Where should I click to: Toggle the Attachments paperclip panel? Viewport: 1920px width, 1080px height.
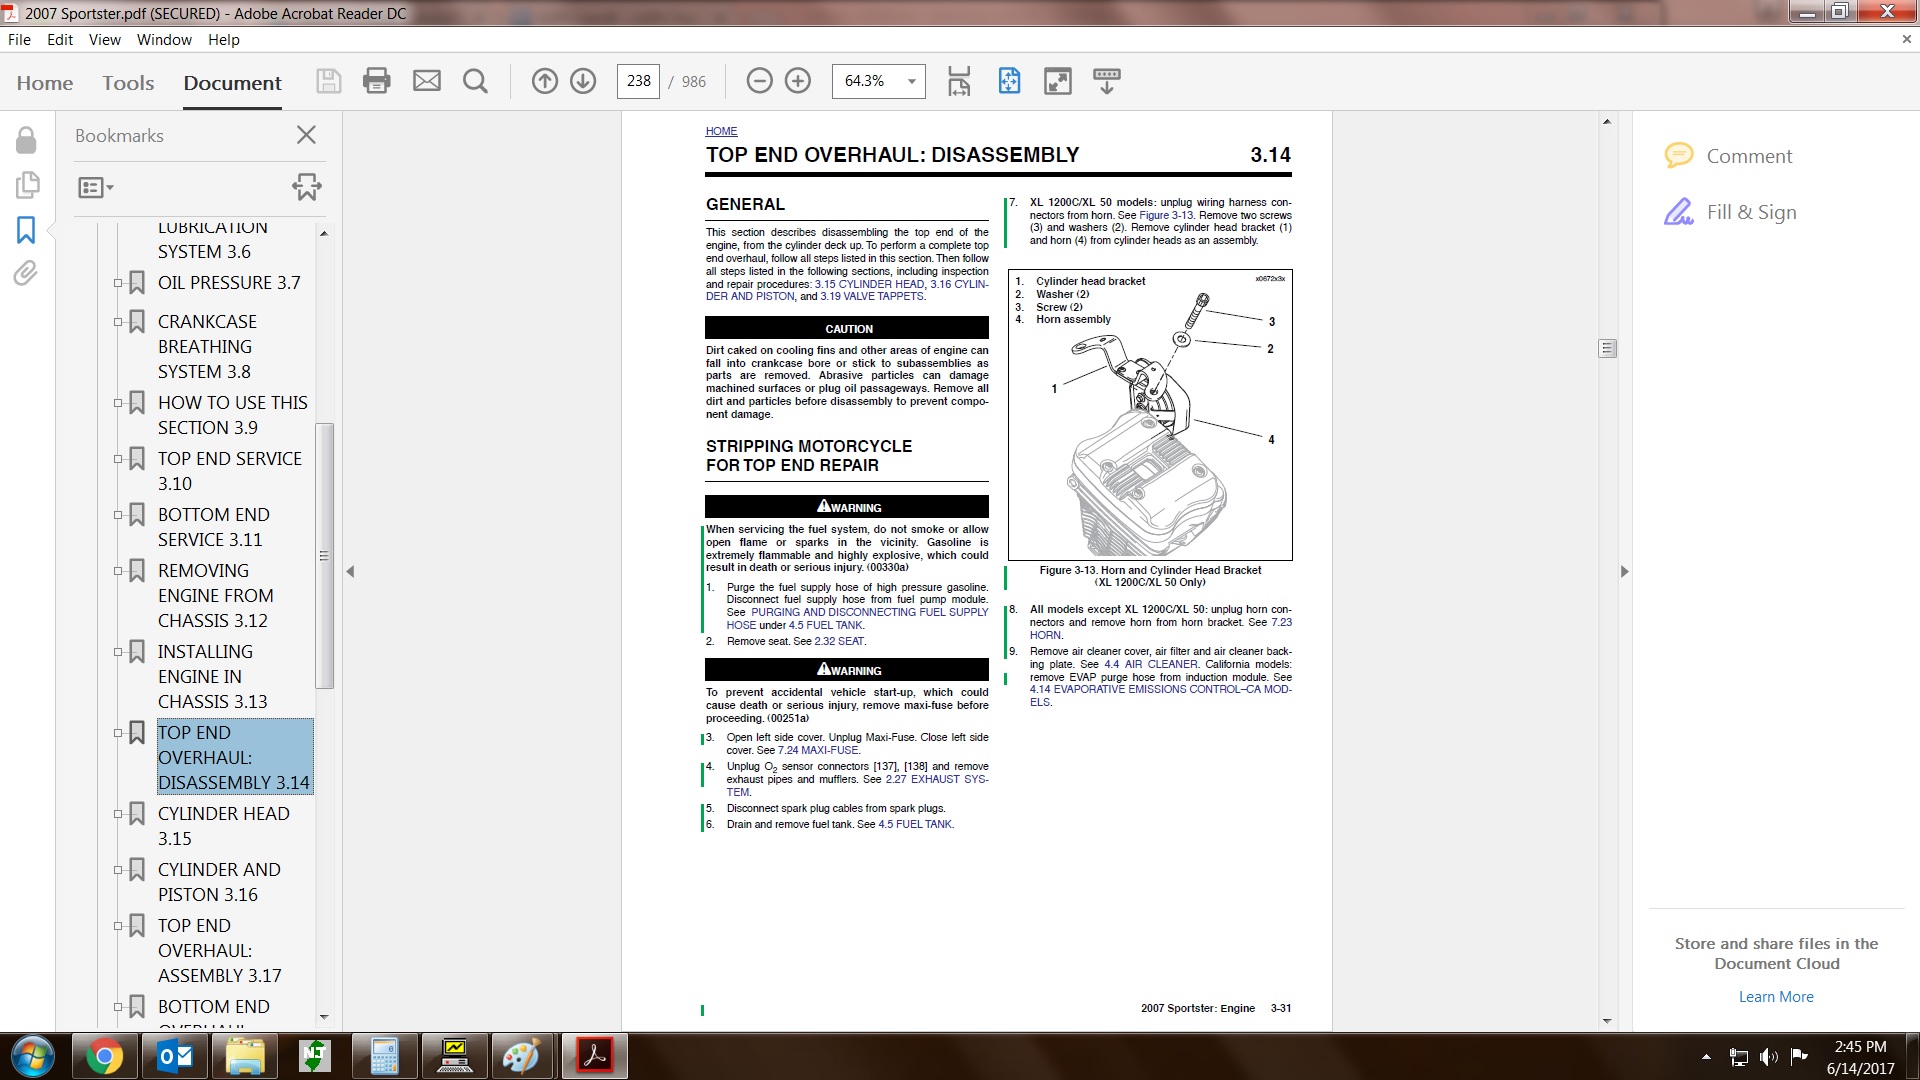click(x=26, y=273)
